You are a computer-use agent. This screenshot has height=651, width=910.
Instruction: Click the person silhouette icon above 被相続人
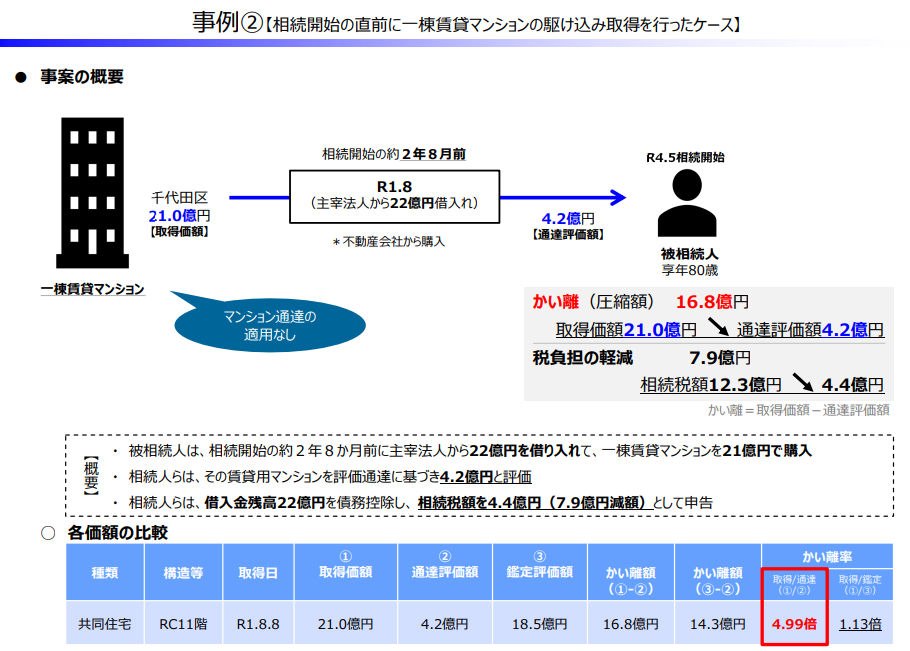click(x=688, y=203)
